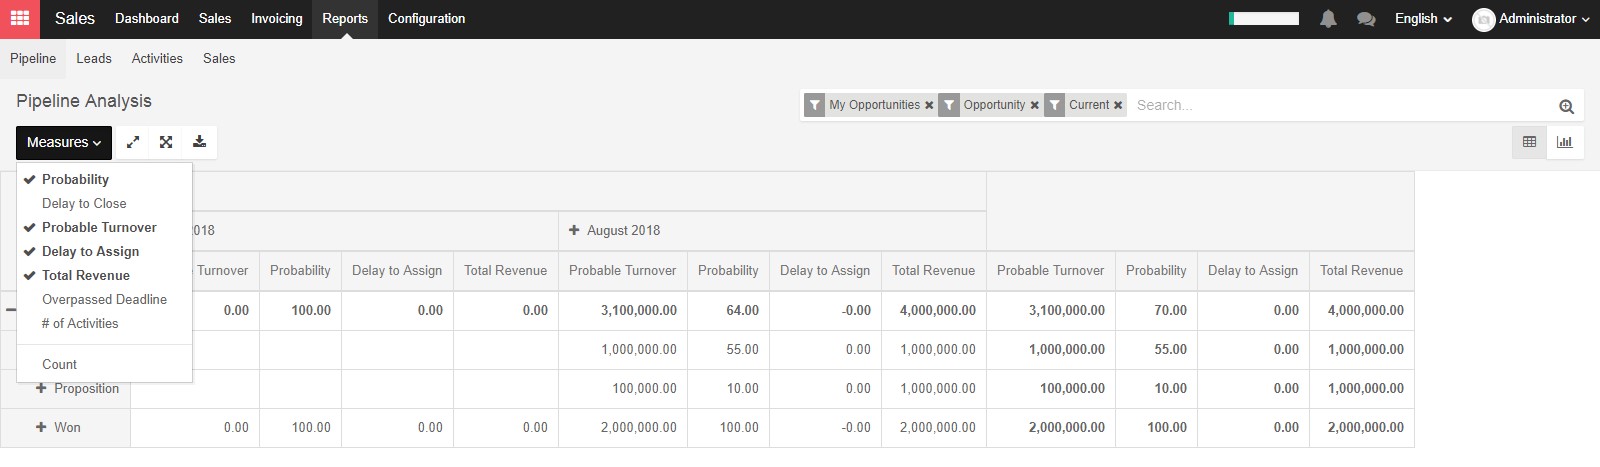Click the search magnifier icon
Screen dimensions: 1600x467
[x=1566, y=106]
